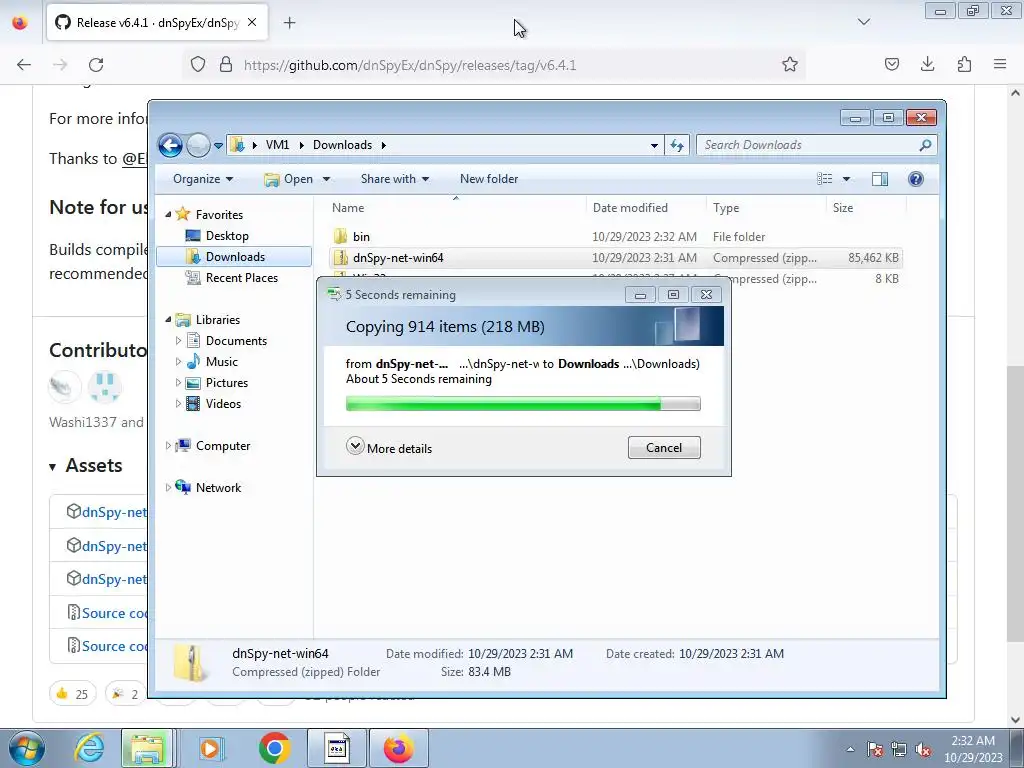Close the Release v6.4.1 tab
The width and height of the screenshot is (1024, 768).
tap(252, 22)
